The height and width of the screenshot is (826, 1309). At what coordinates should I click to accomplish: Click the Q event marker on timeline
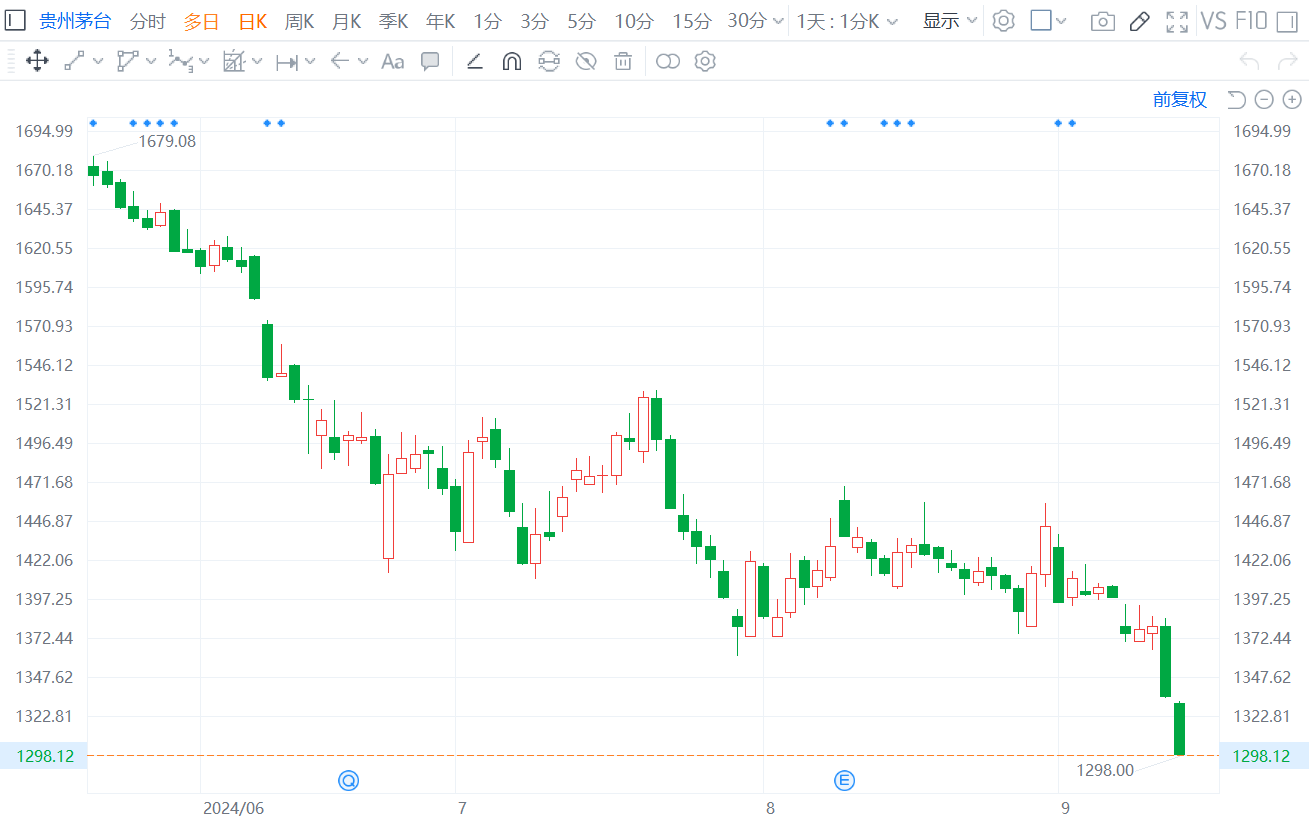pyautogui.click(x=348, y=780)
